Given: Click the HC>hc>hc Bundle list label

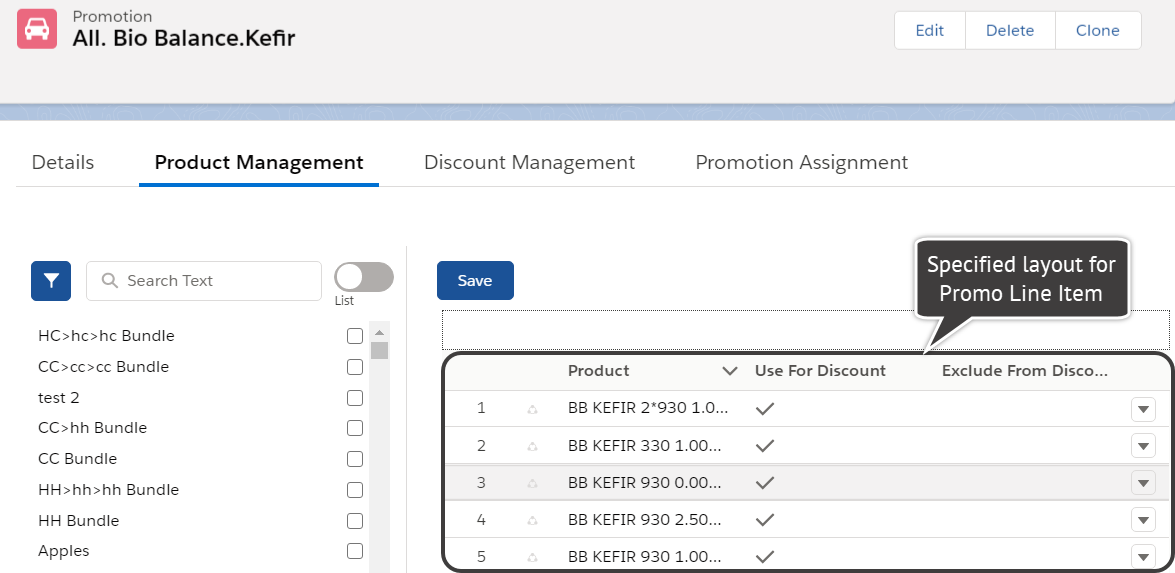Looking at the screenshot, I should click(106, 336).
